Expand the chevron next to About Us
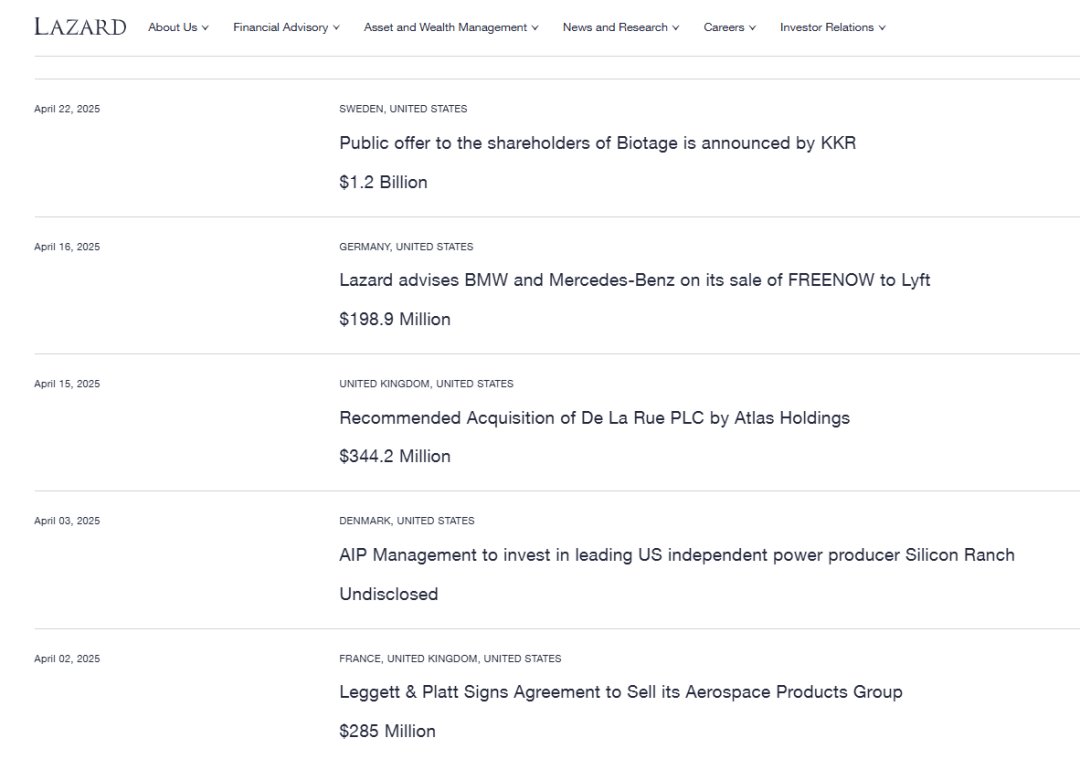Image resolution: width=1080 pixels, height=759 pixels. 205,28
